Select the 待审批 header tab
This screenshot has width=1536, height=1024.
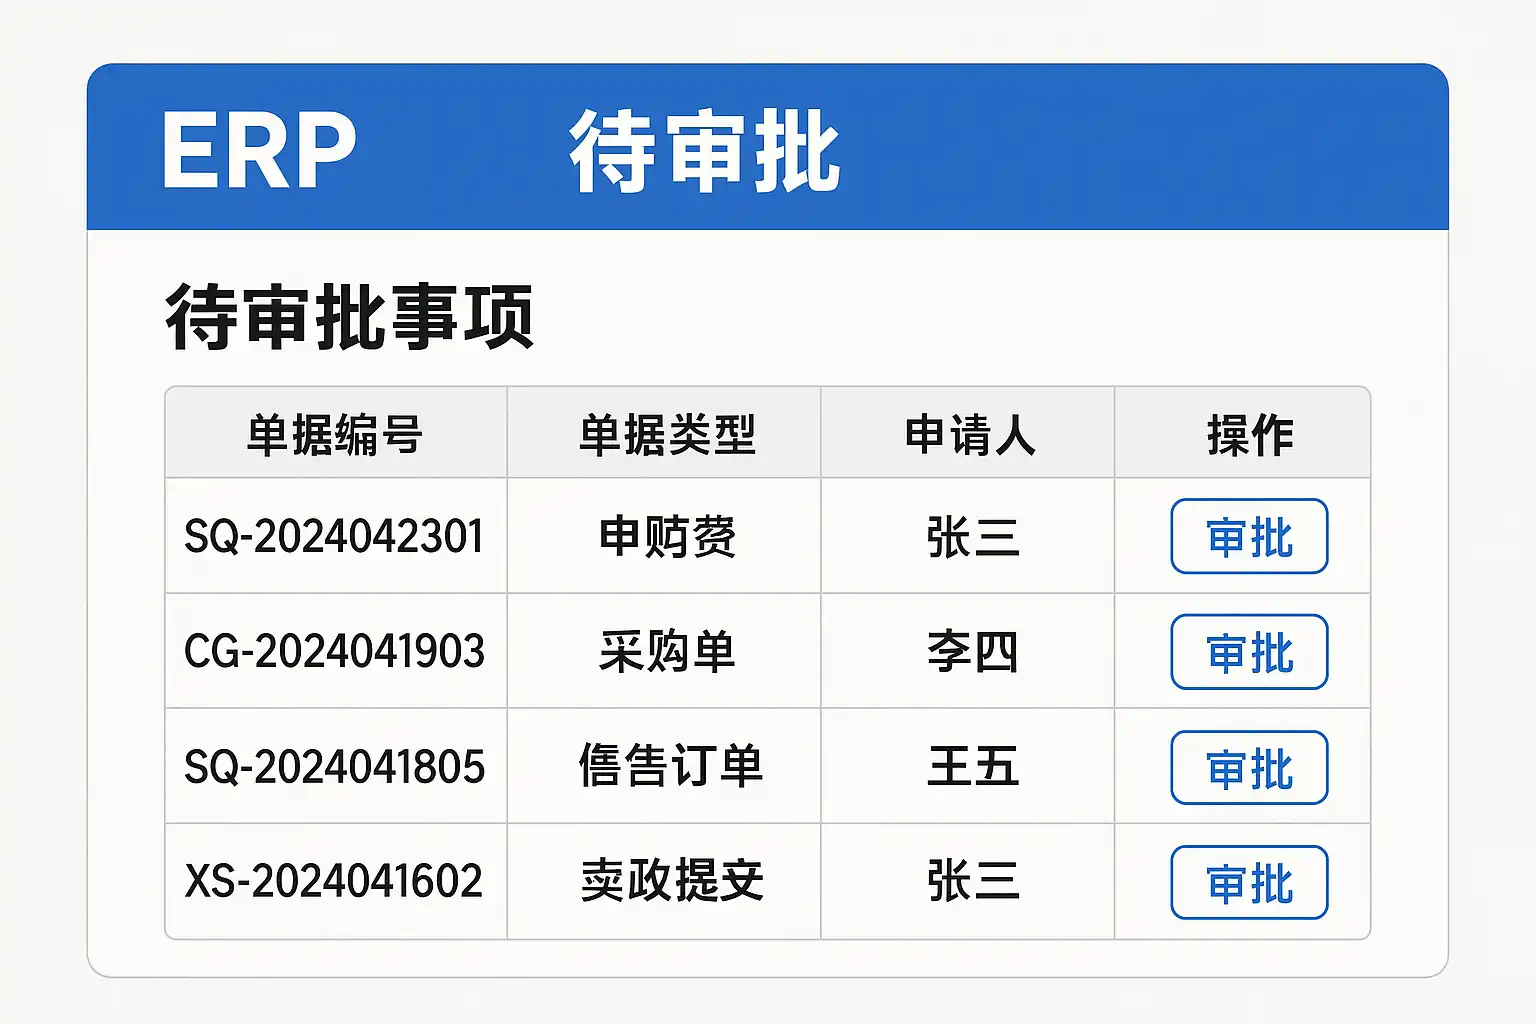pyautogui.click(x=705, y=152)
